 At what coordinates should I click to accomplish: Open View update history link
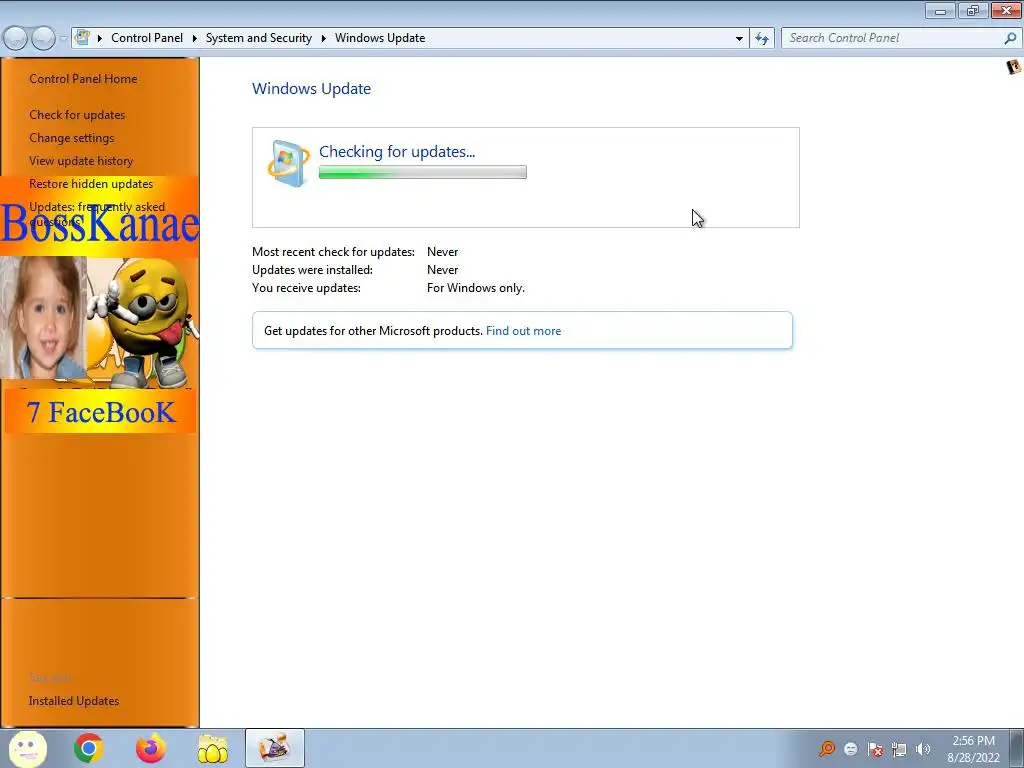click(x=81, y=161)
